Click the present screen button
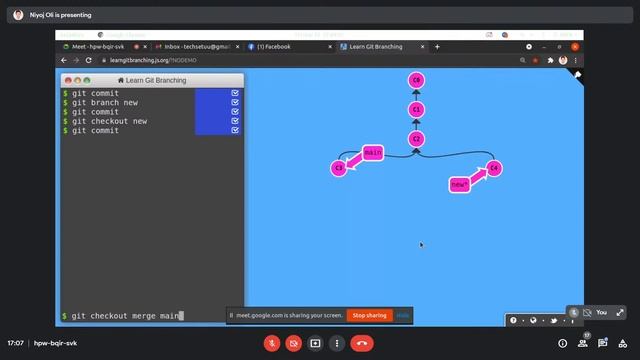This screenshot has width=640, height=360. point(315,343)
